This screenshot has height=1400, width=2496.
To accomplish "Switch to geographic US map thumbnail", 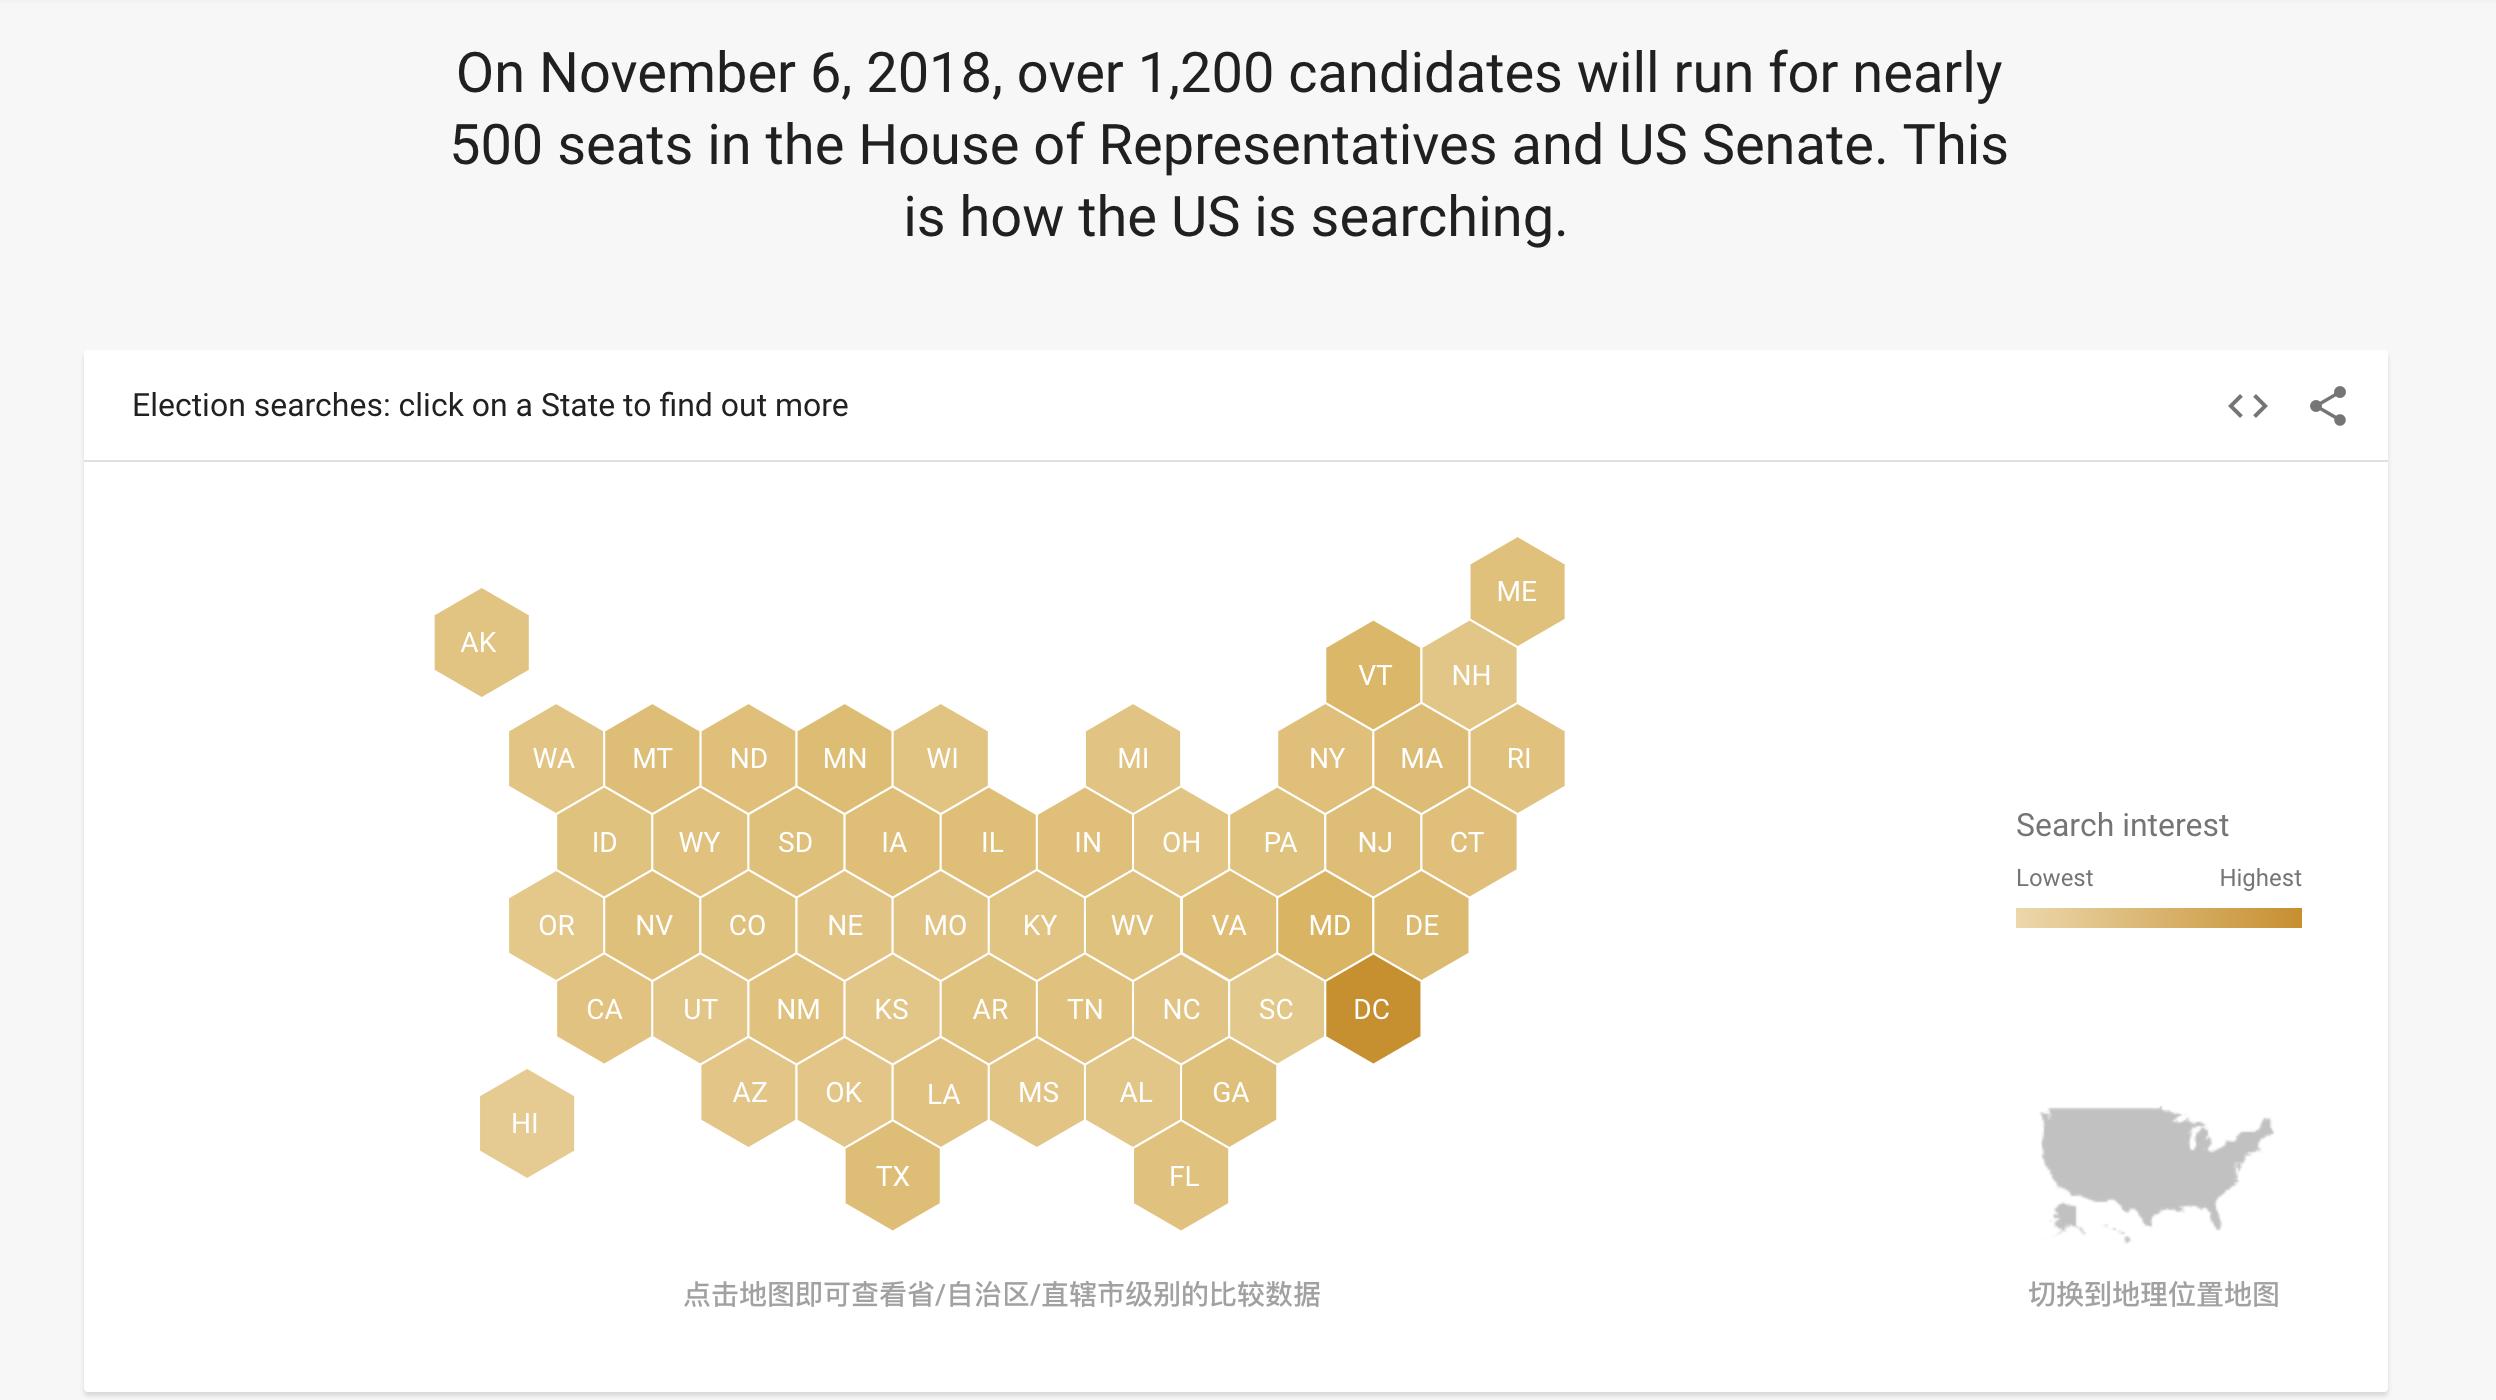I will pos(2156,1174).
